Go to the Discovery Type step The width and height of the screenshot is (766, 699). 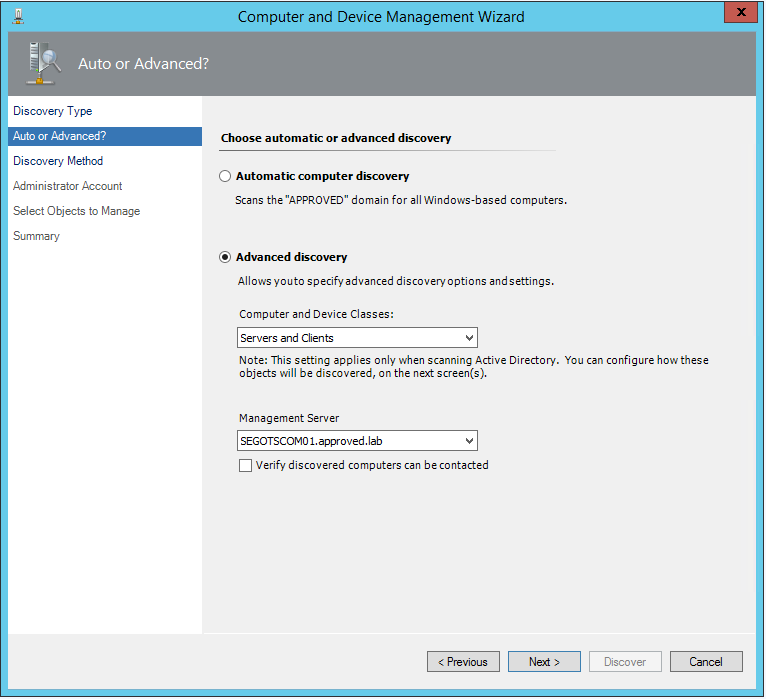pyautogui.click(x=52, y=111)
